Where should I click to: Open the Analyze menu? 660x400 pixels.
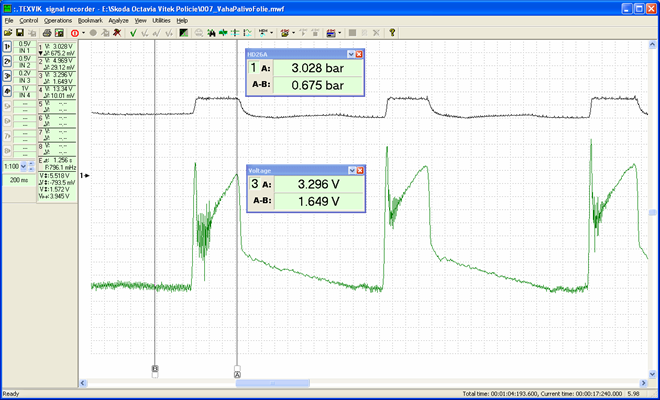(x=118, y=20)
